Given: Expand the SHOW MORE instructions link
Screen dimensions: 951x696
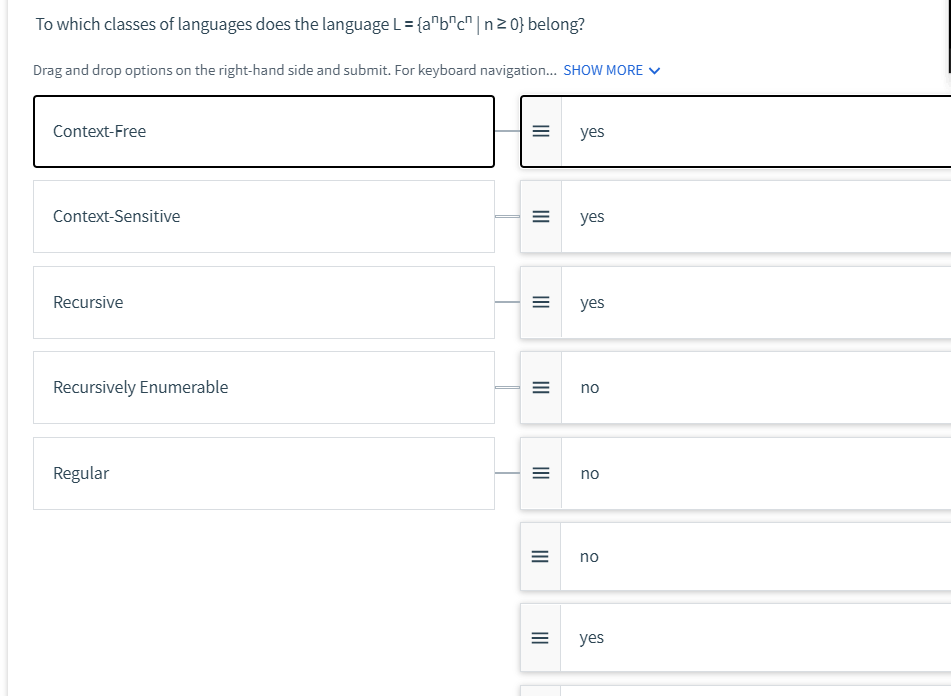Looking at the screenshot, I should pyautogui.click(x=603, y=70).
